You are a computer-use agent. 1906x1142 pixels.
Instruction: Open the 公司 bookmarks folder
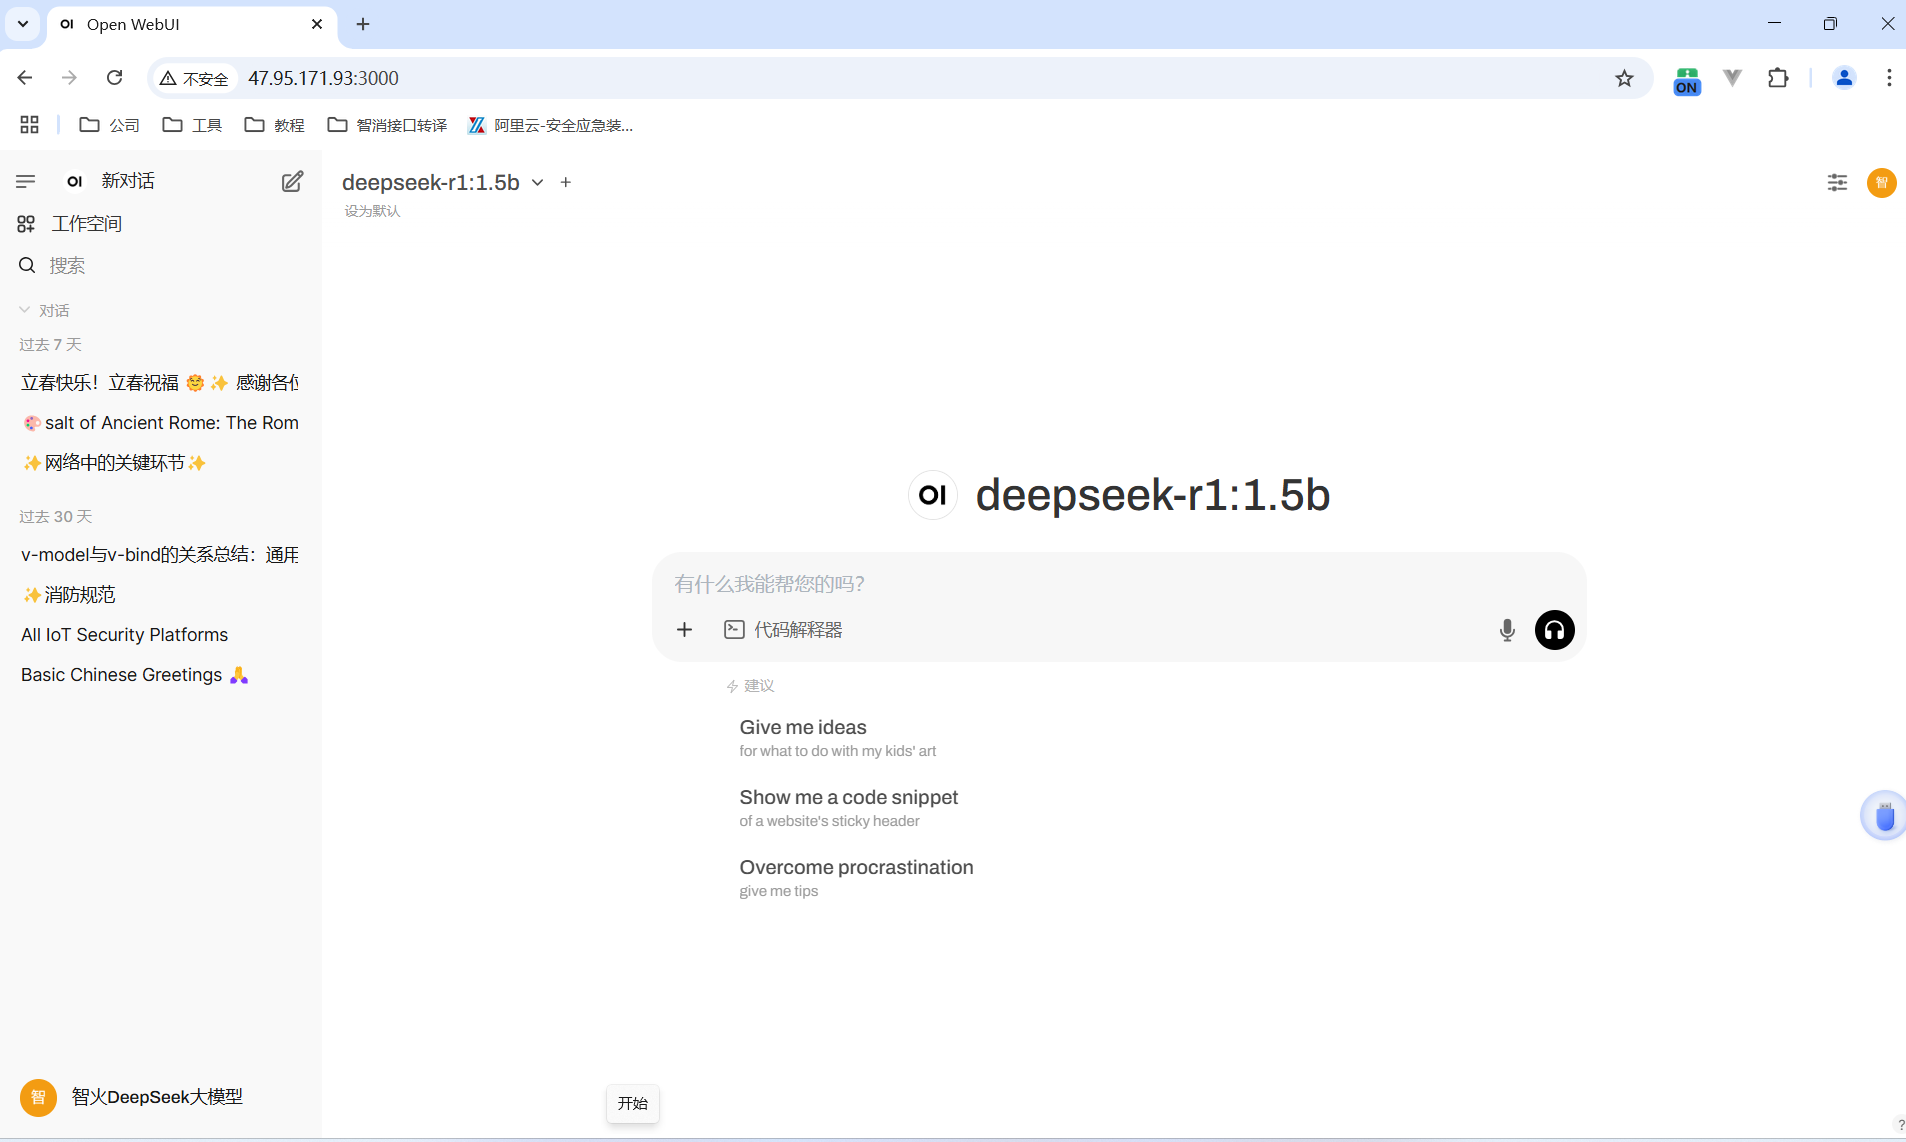click(x=109, y=125)
